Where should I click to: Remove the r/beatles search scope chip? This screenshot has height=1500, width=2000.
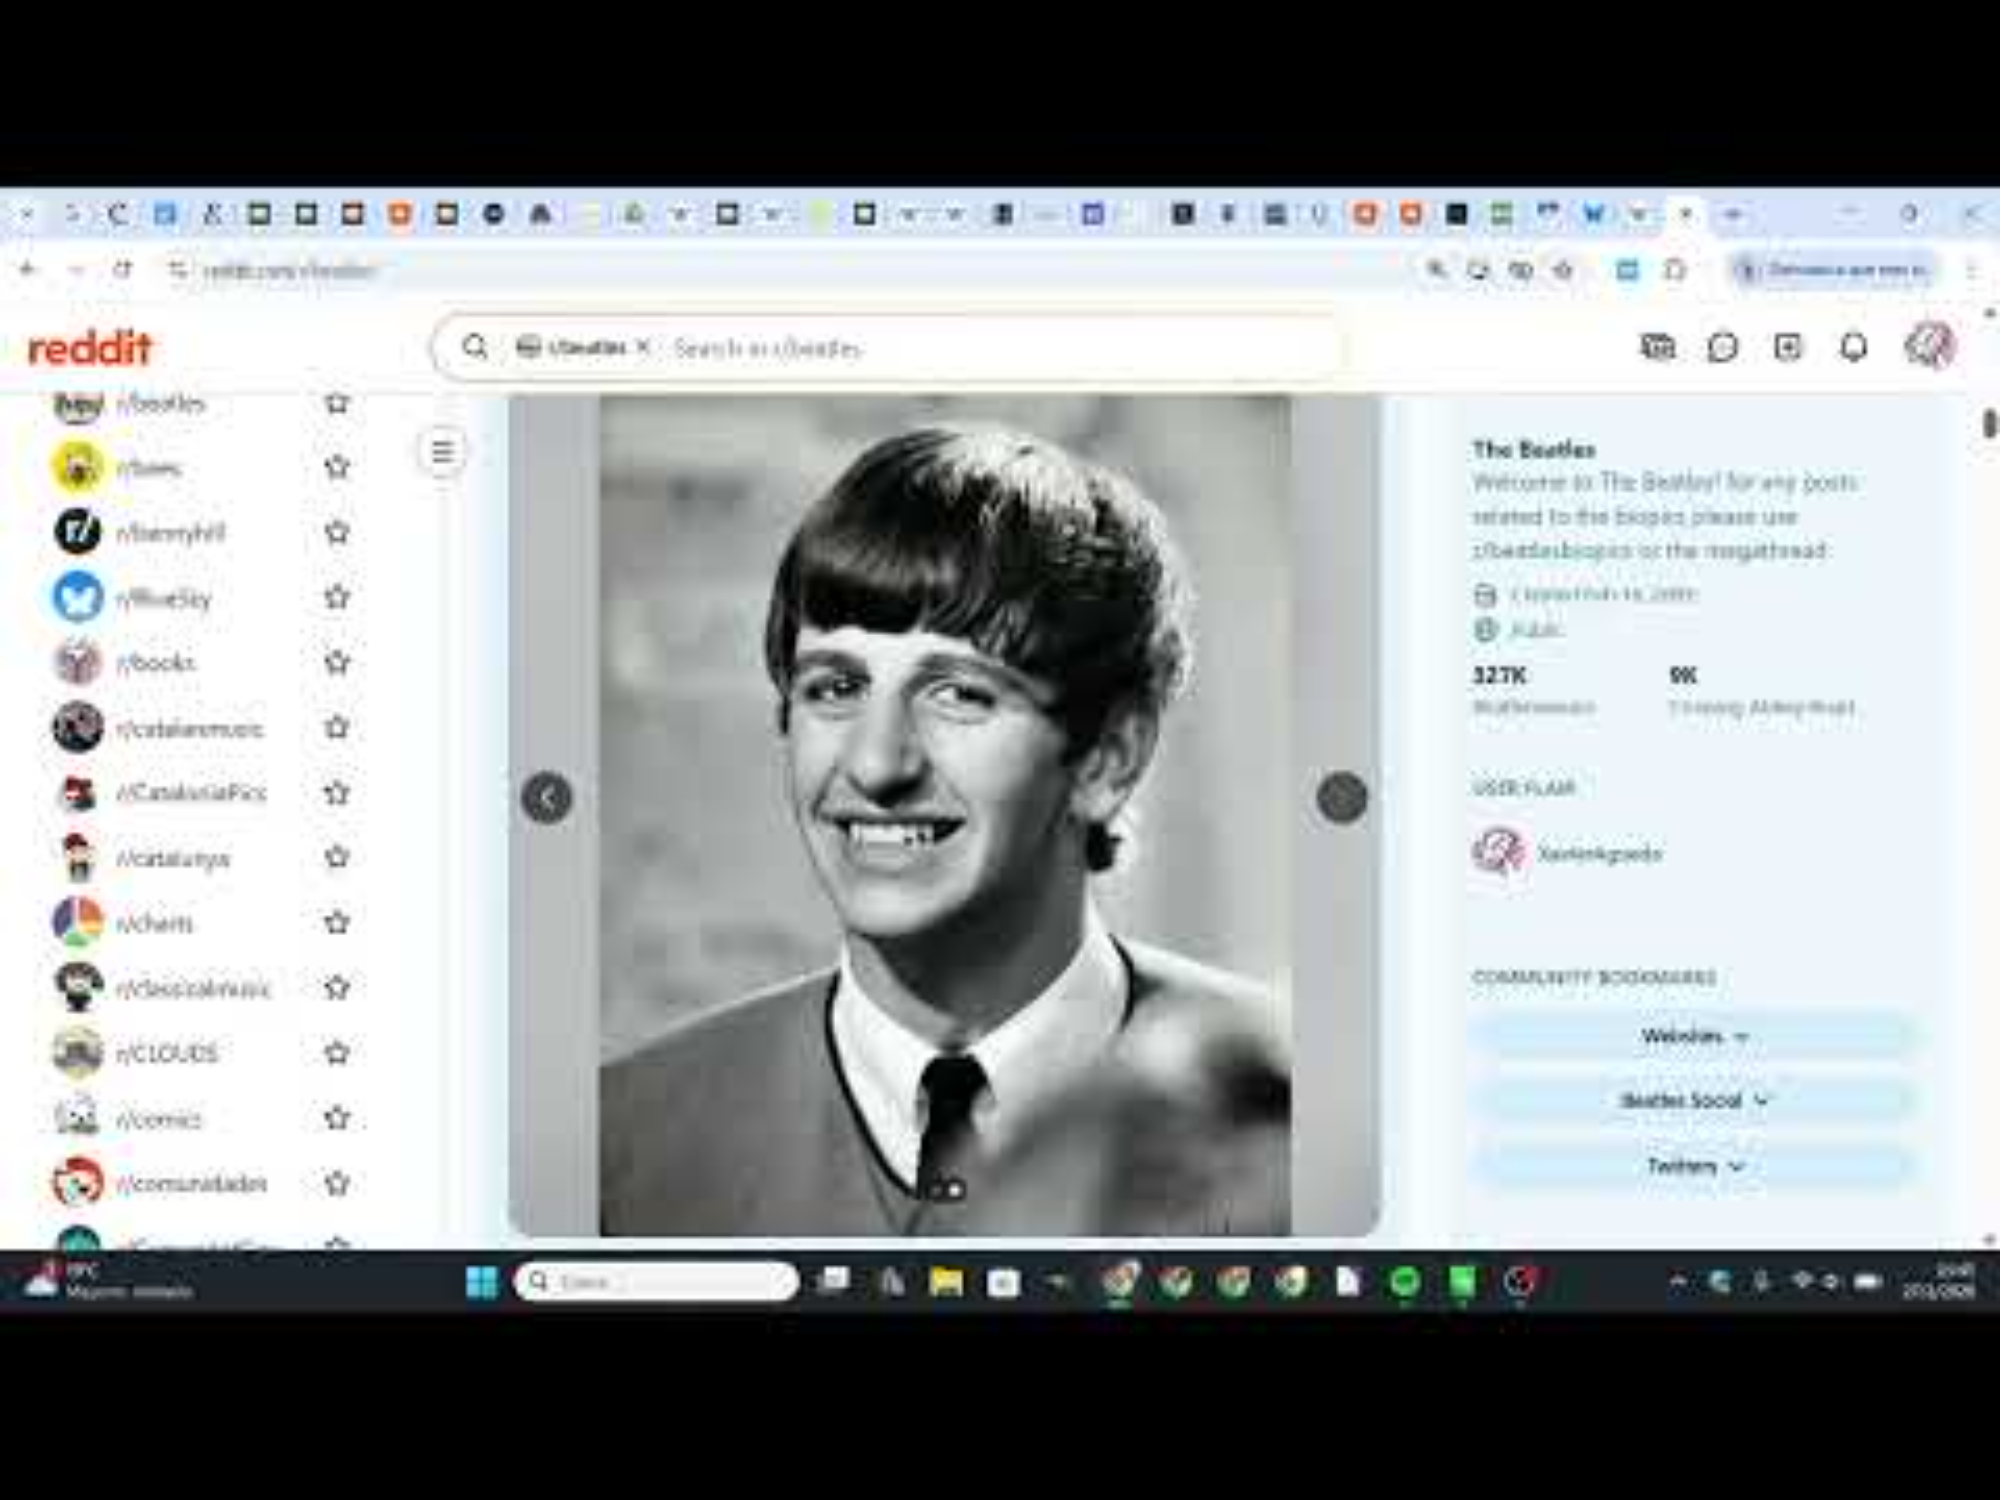pos(643,346)
